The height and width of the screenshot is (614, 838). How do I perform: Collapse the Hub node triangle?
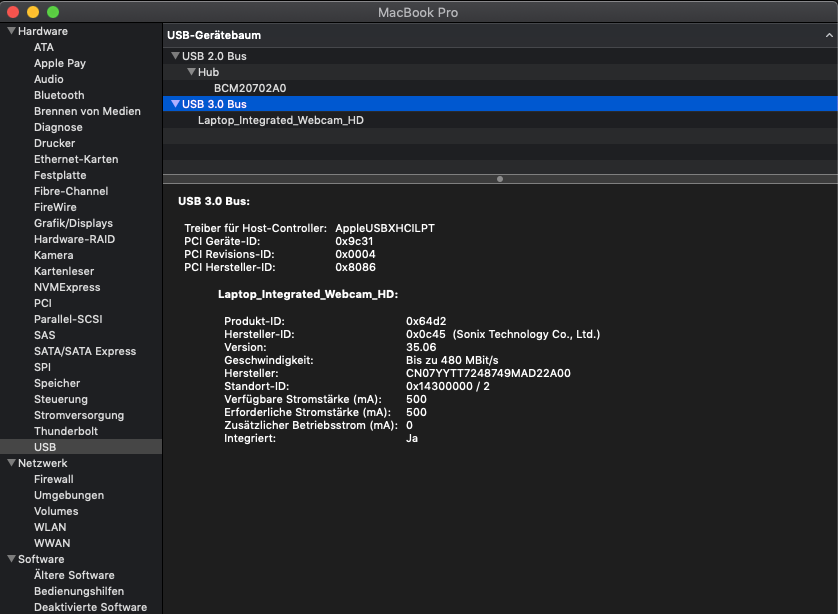[190, 72]
